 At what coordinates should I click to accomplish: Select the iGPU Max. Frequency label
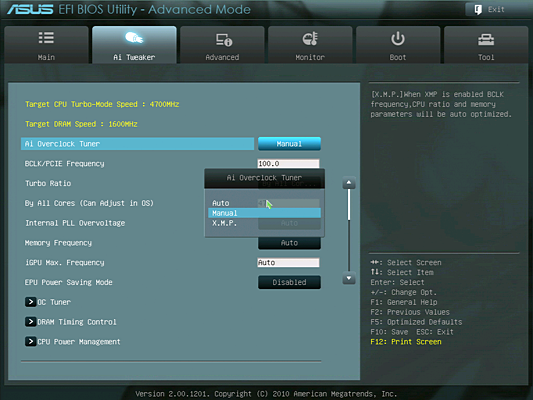(x=65, y=262)
